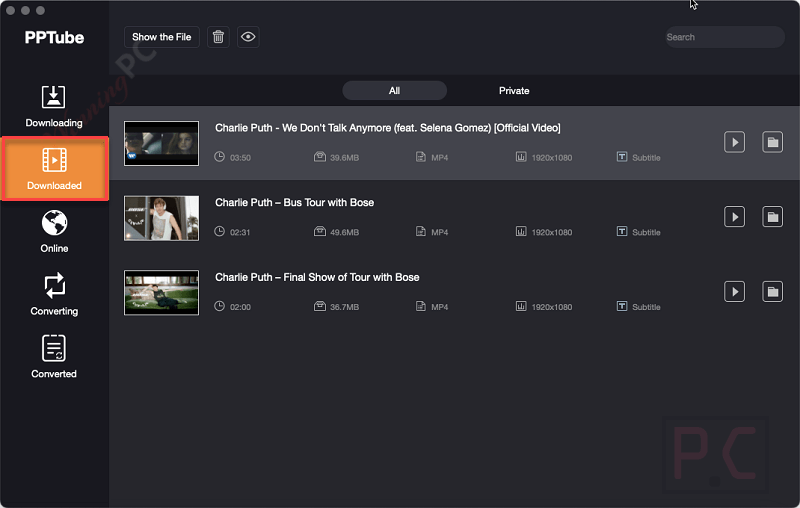Play Bus Tour with Bose video

point(734,217)
